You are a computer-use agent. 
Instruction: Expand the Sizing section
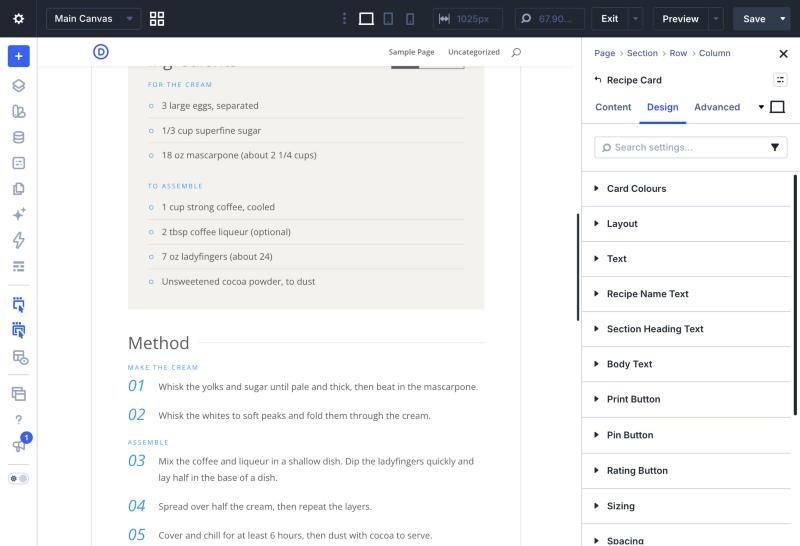coord(686,506)
